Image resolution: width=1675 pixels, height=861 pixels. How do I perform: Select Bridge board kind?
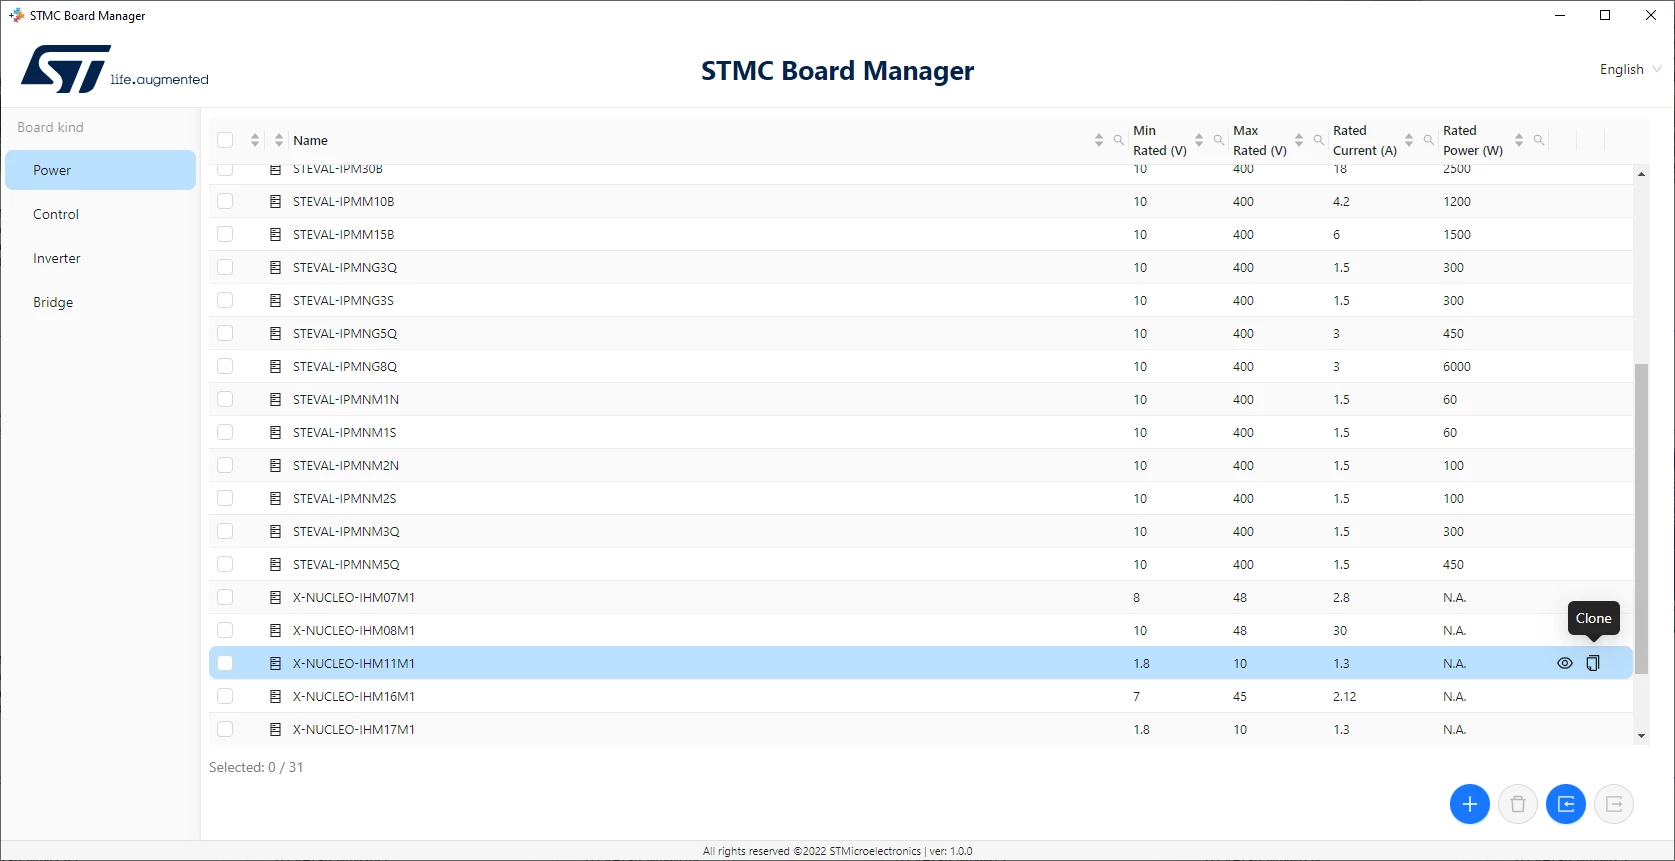click(100, 302)
